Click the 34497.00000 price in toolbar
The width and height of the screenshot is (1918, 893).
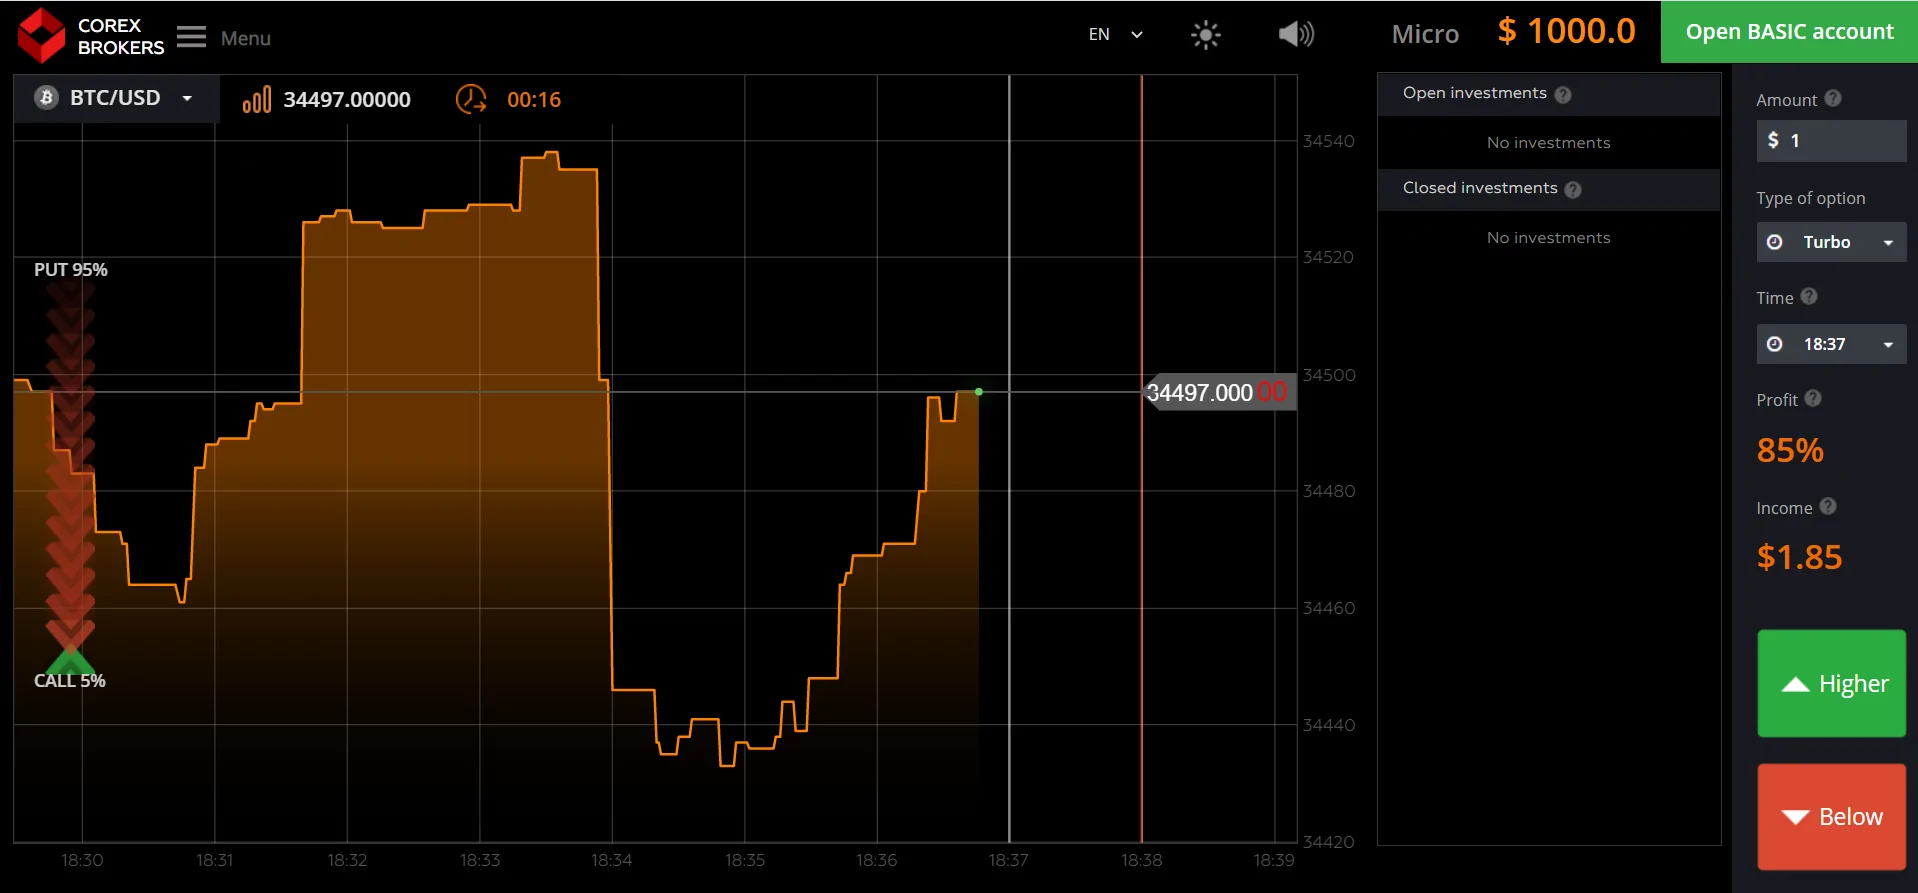[347, 99]
